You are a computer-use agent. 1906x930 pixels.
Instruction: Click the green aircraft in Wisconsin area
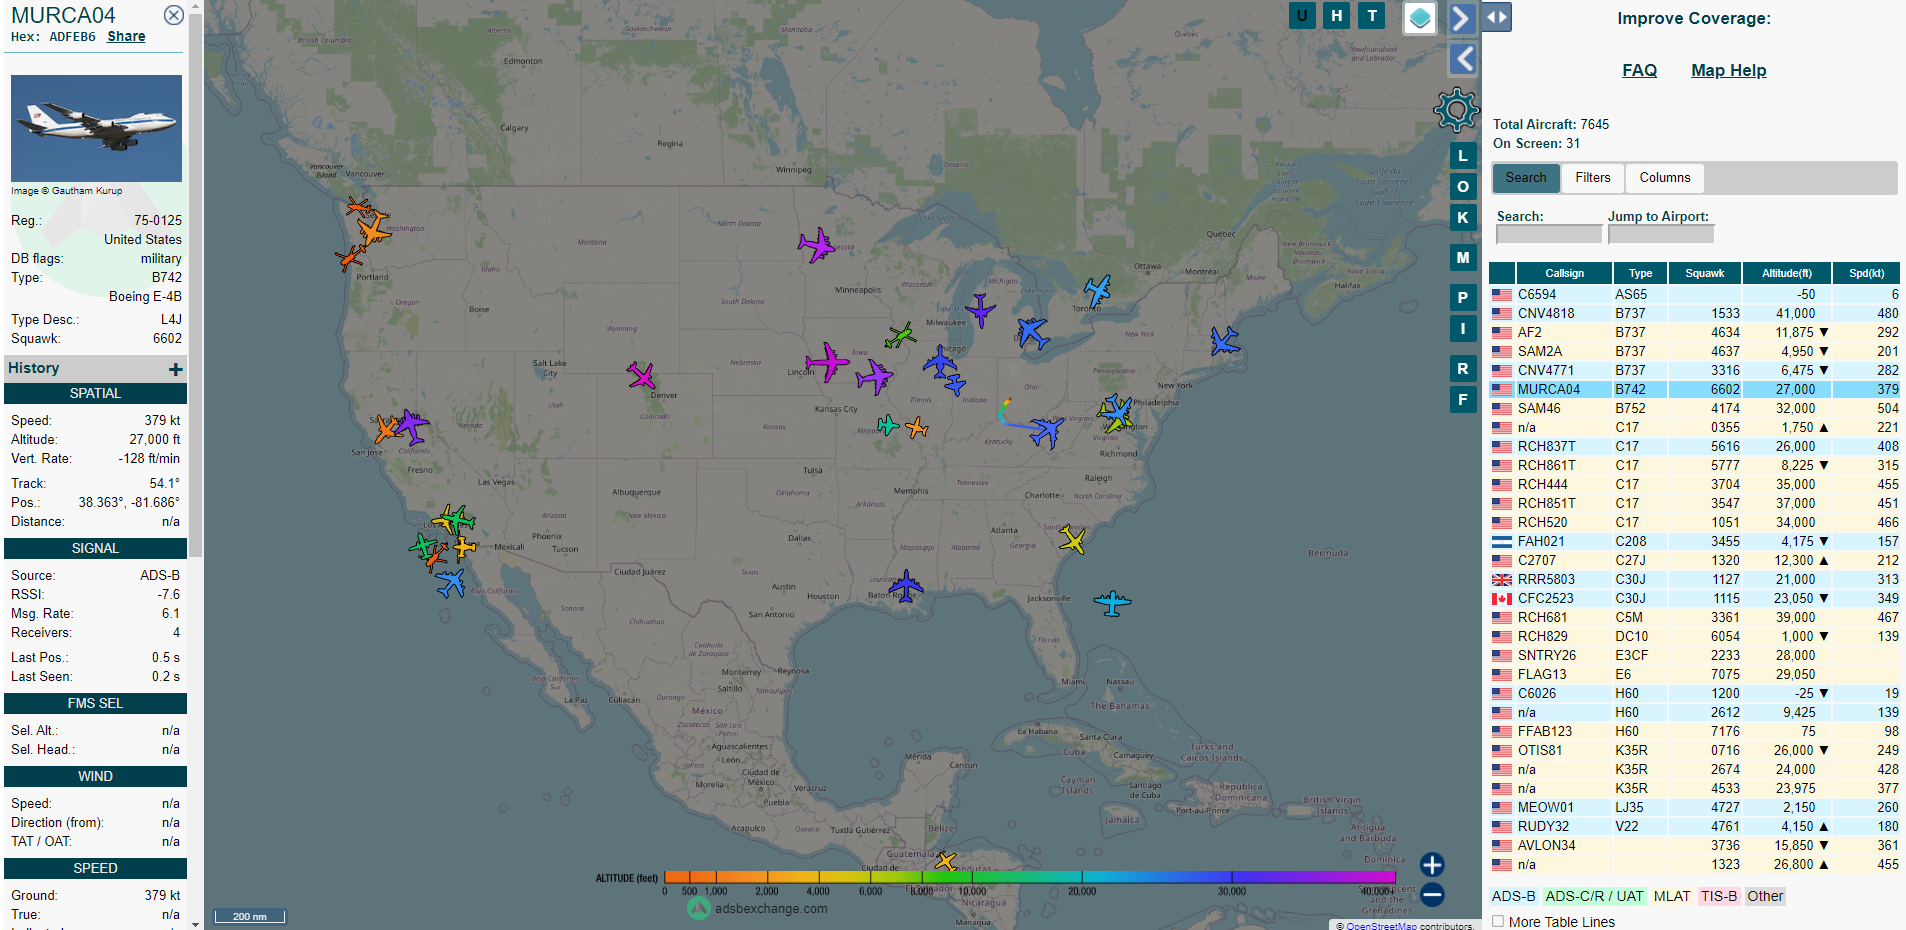(900, 335)
